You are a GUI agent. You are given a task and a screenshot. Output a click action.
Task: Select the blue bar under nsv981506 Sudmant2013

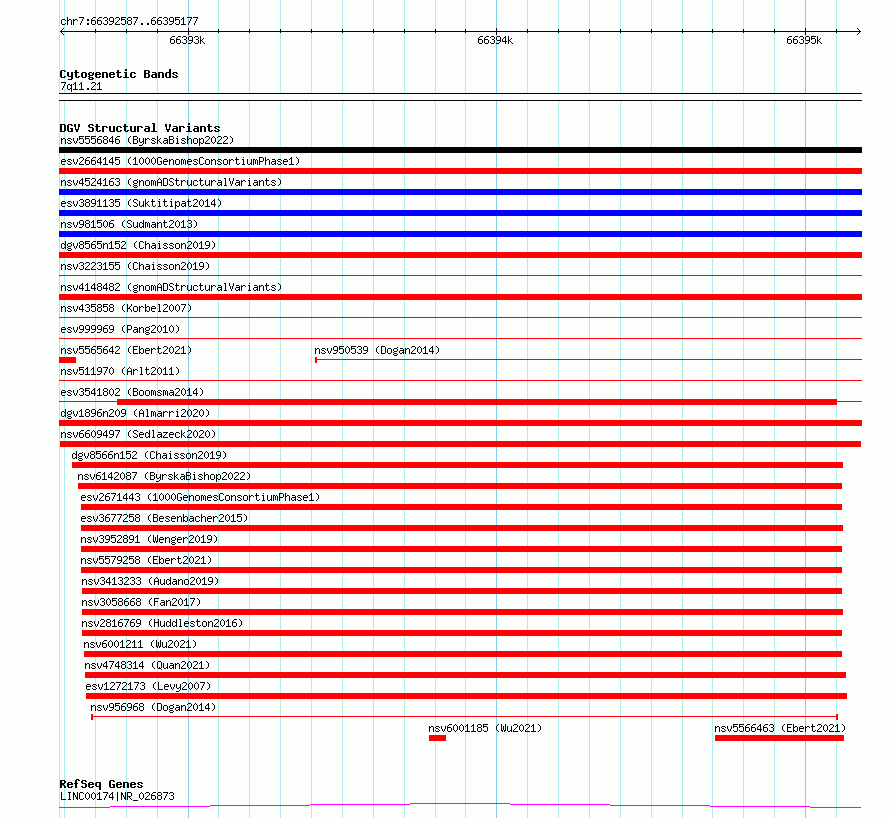click(460, 234)
